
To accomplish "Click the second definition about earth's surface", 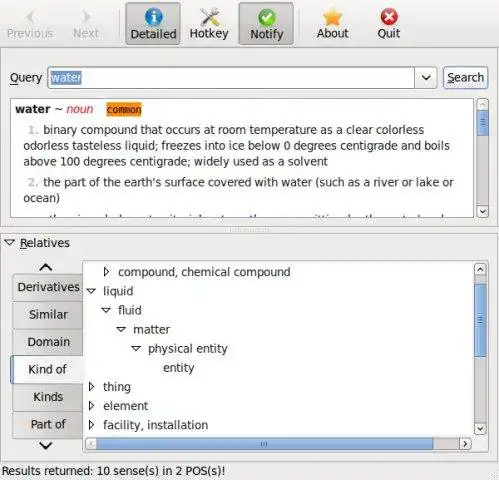I will [x=238, y=190].
